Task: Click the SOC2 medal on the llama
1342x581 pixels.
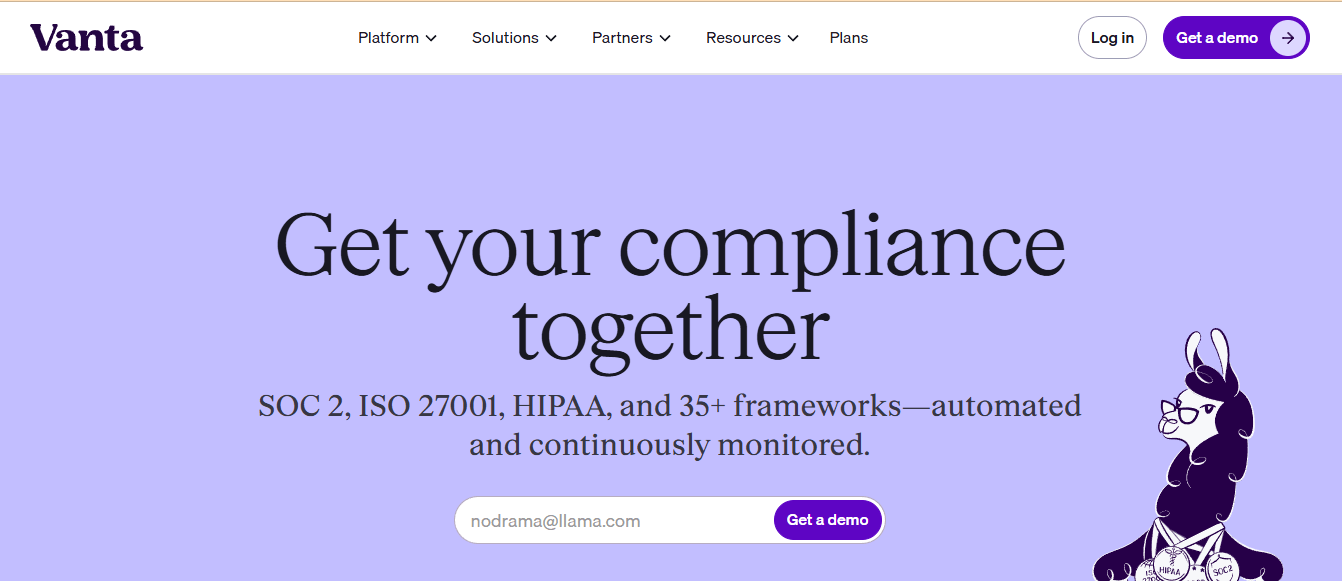Action: click(1220, 566)
